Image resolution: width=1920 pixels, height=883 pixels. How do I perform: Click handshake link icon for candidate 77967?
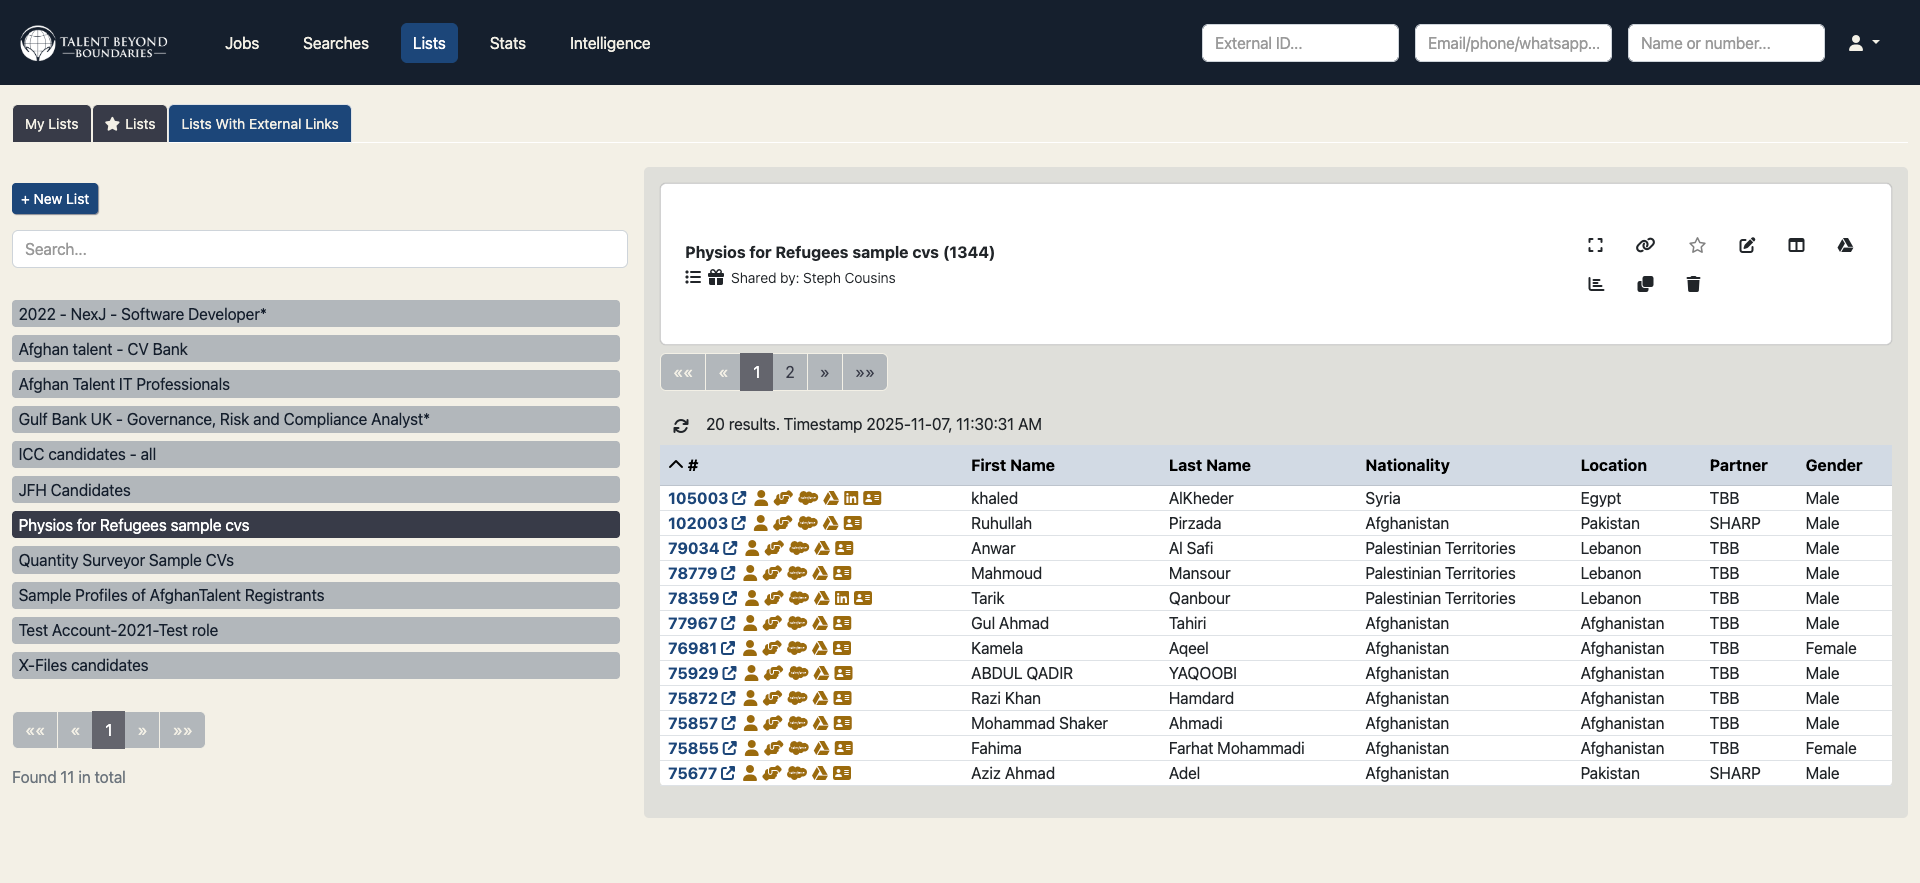coord(772,623)
